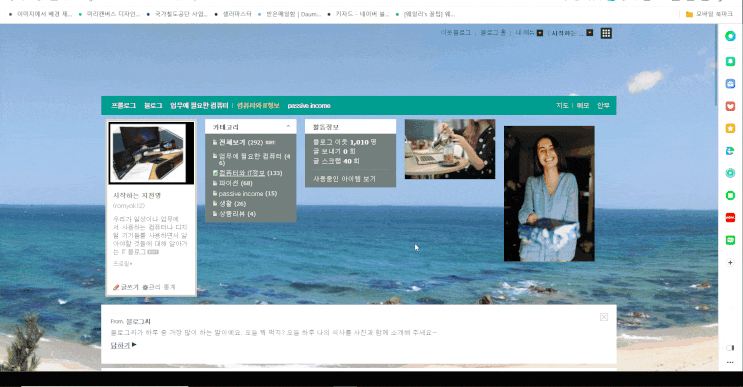The width and height of the screenshot is (743, 387).
Task: Click the desk setup profile photo
Action: click(151, 153)
